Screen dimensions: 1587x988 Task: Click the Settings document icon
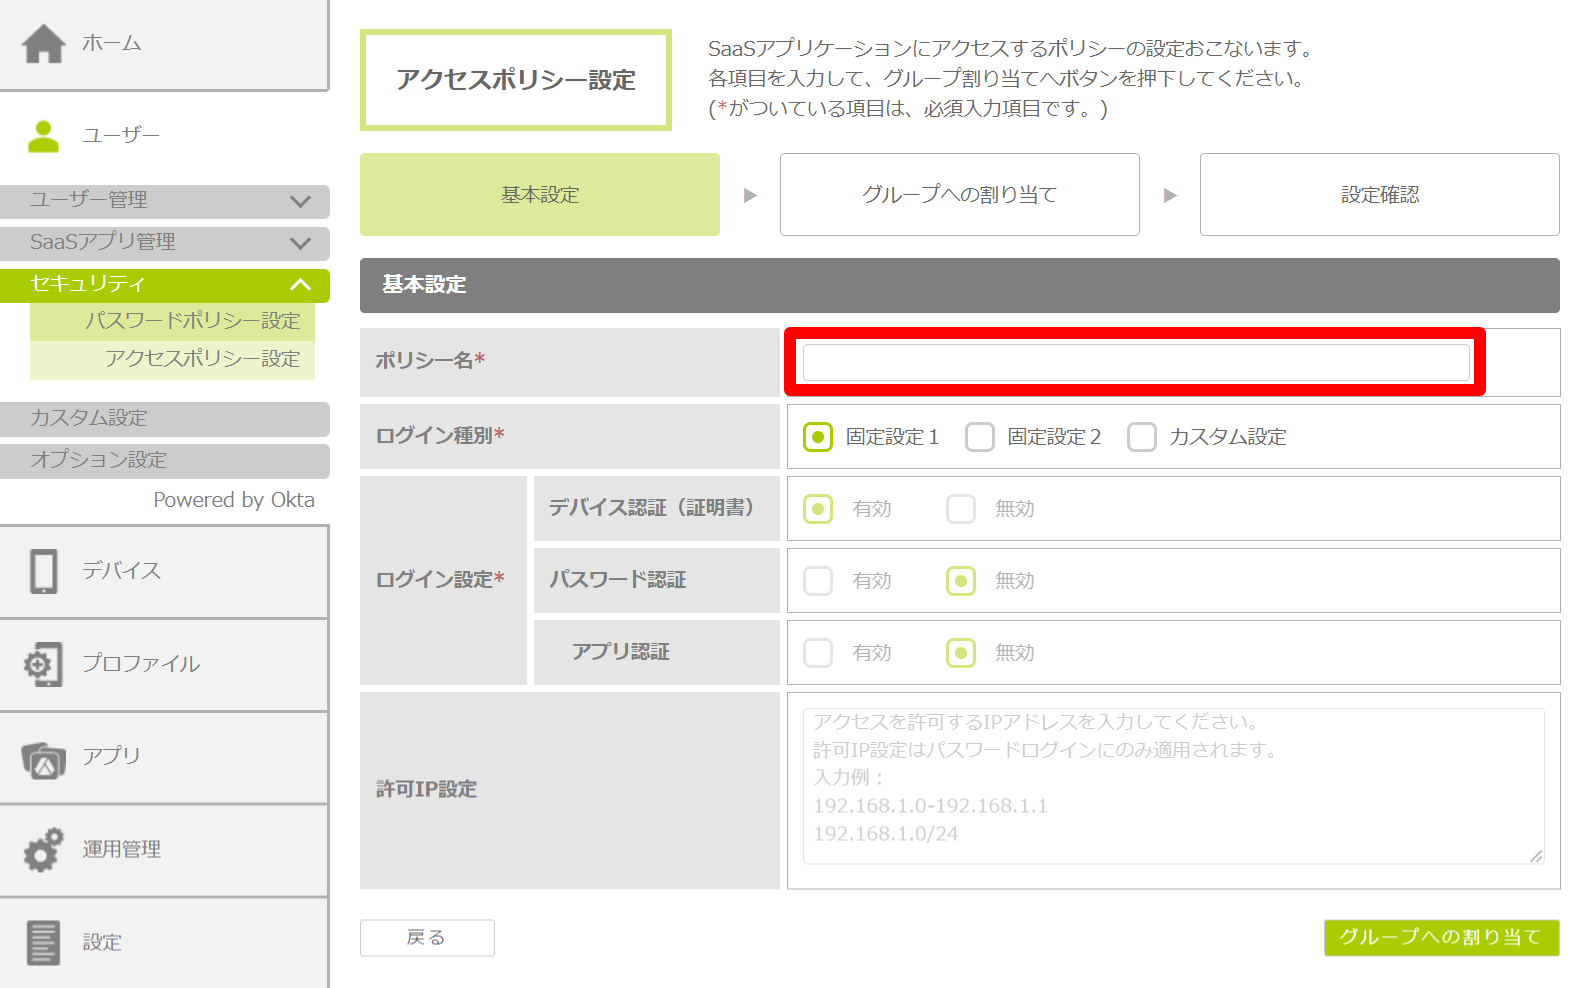(44, 942)
